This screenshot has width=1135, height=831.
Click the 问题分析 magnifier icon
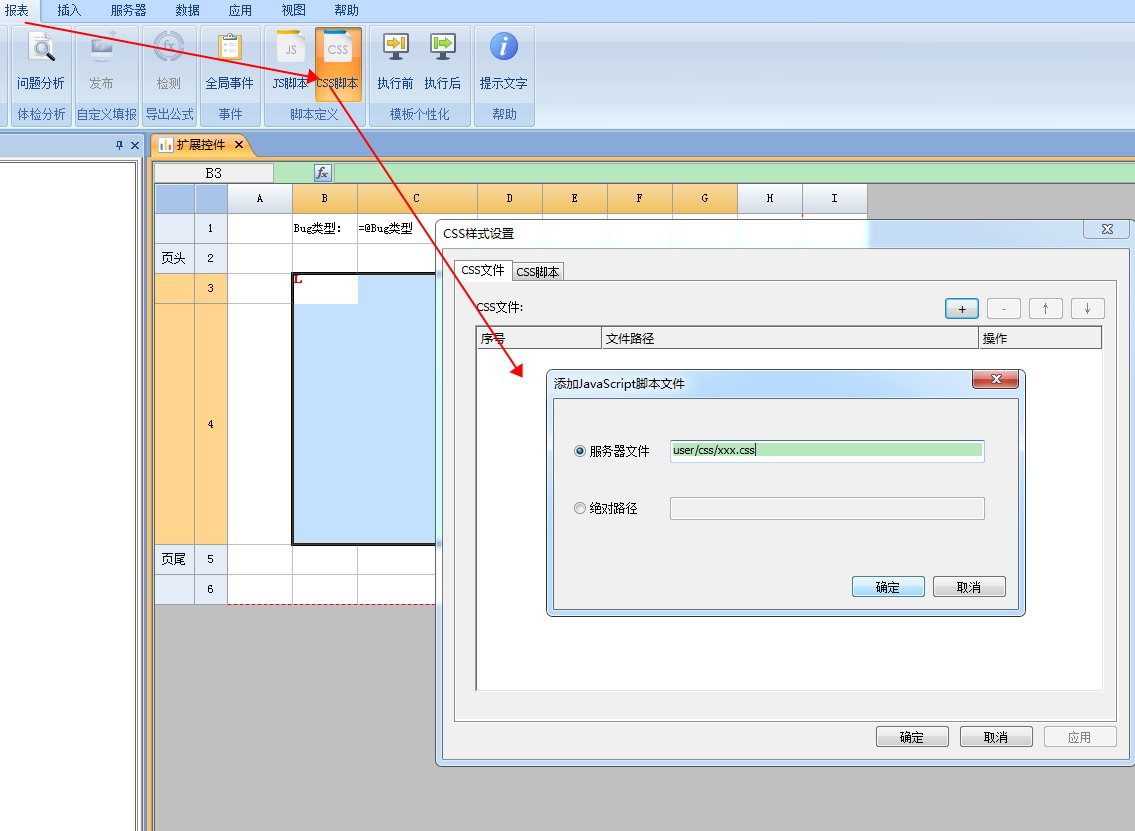(40, 49)
